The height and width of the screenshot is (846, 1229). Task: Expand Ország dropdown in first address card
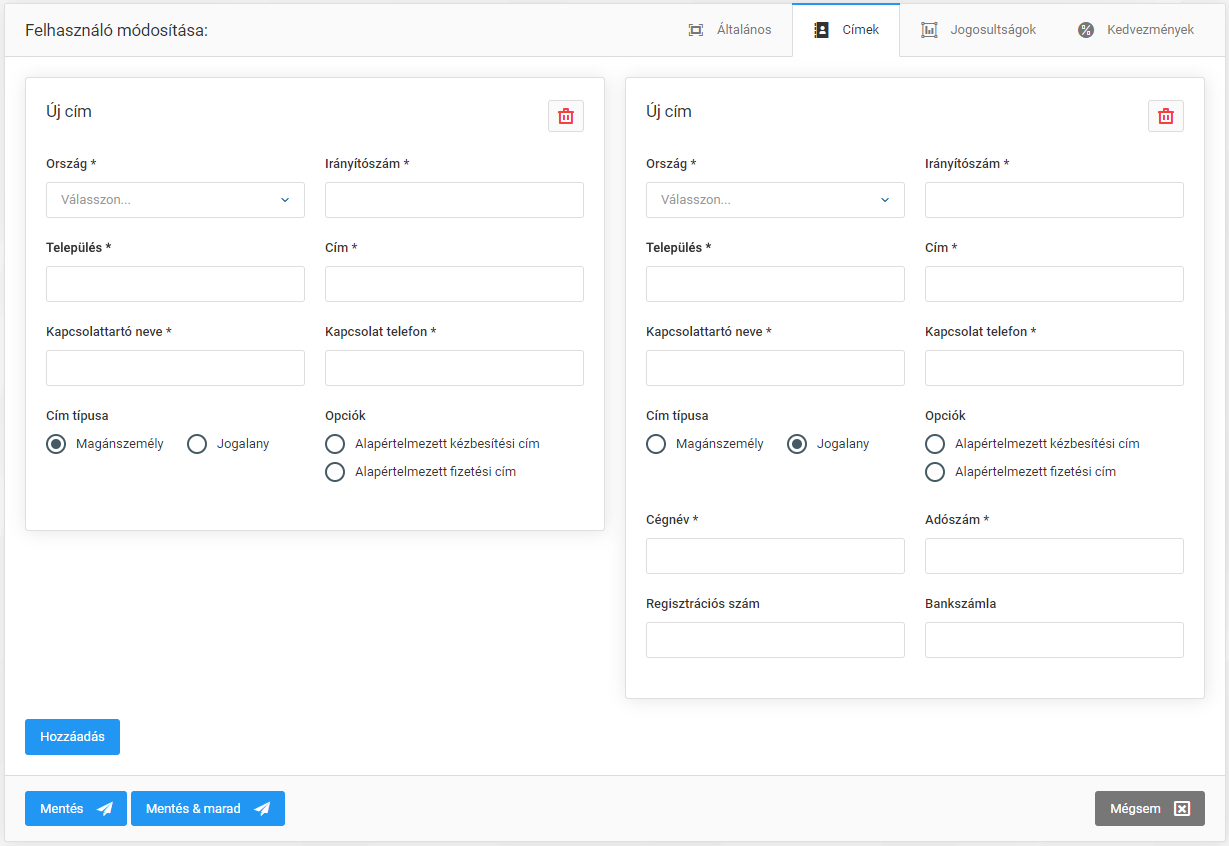pyautogui.click(x=175, y=200)
